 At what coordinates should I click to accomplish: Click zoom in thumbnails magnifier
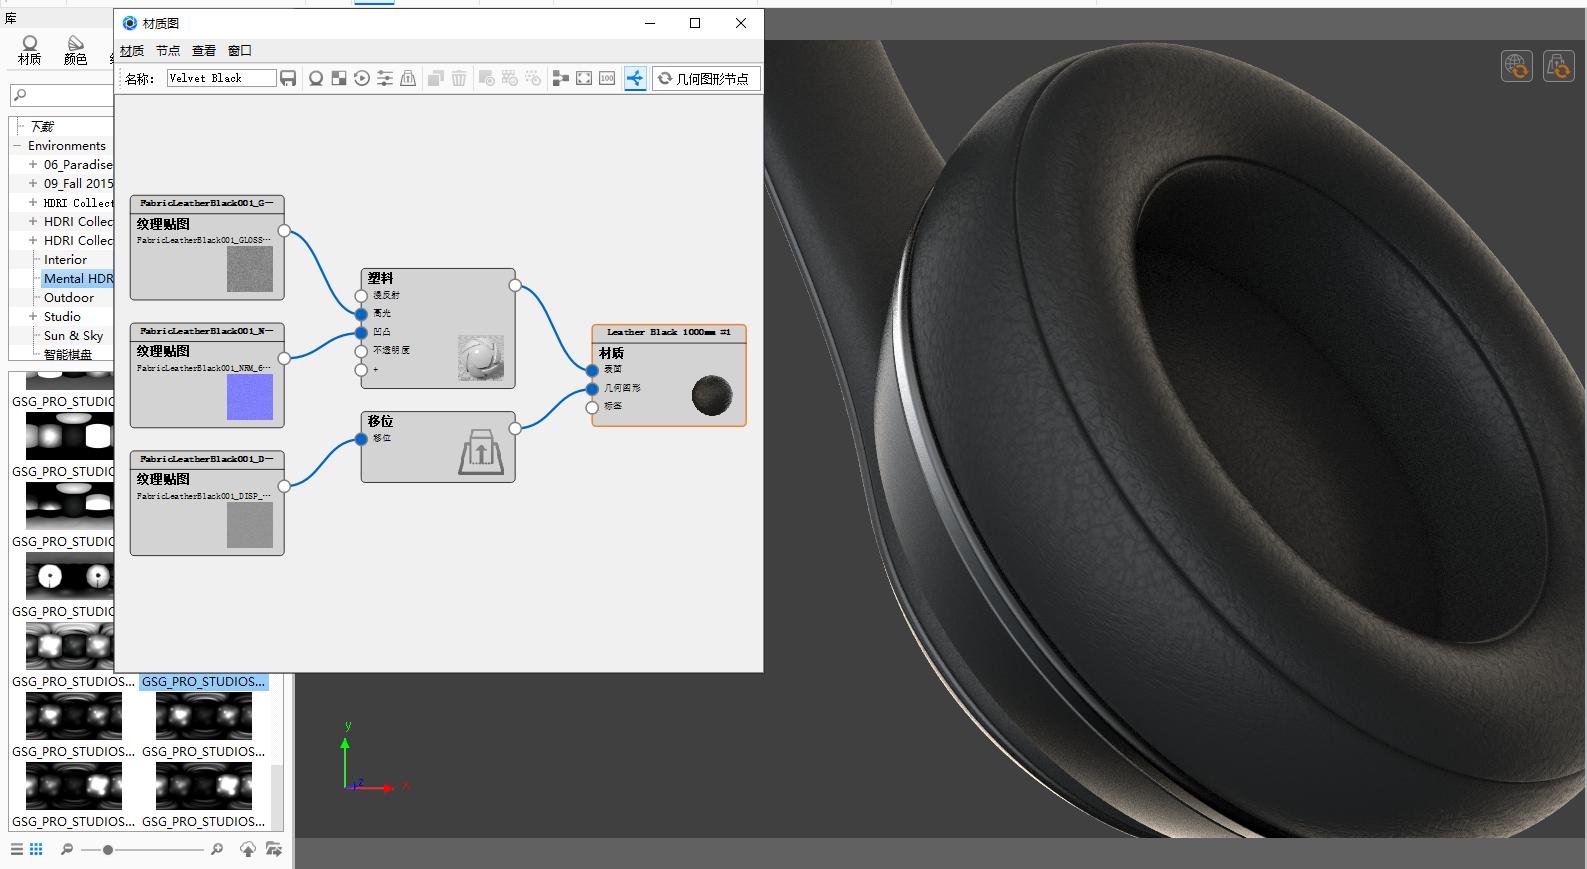[217, 849]
